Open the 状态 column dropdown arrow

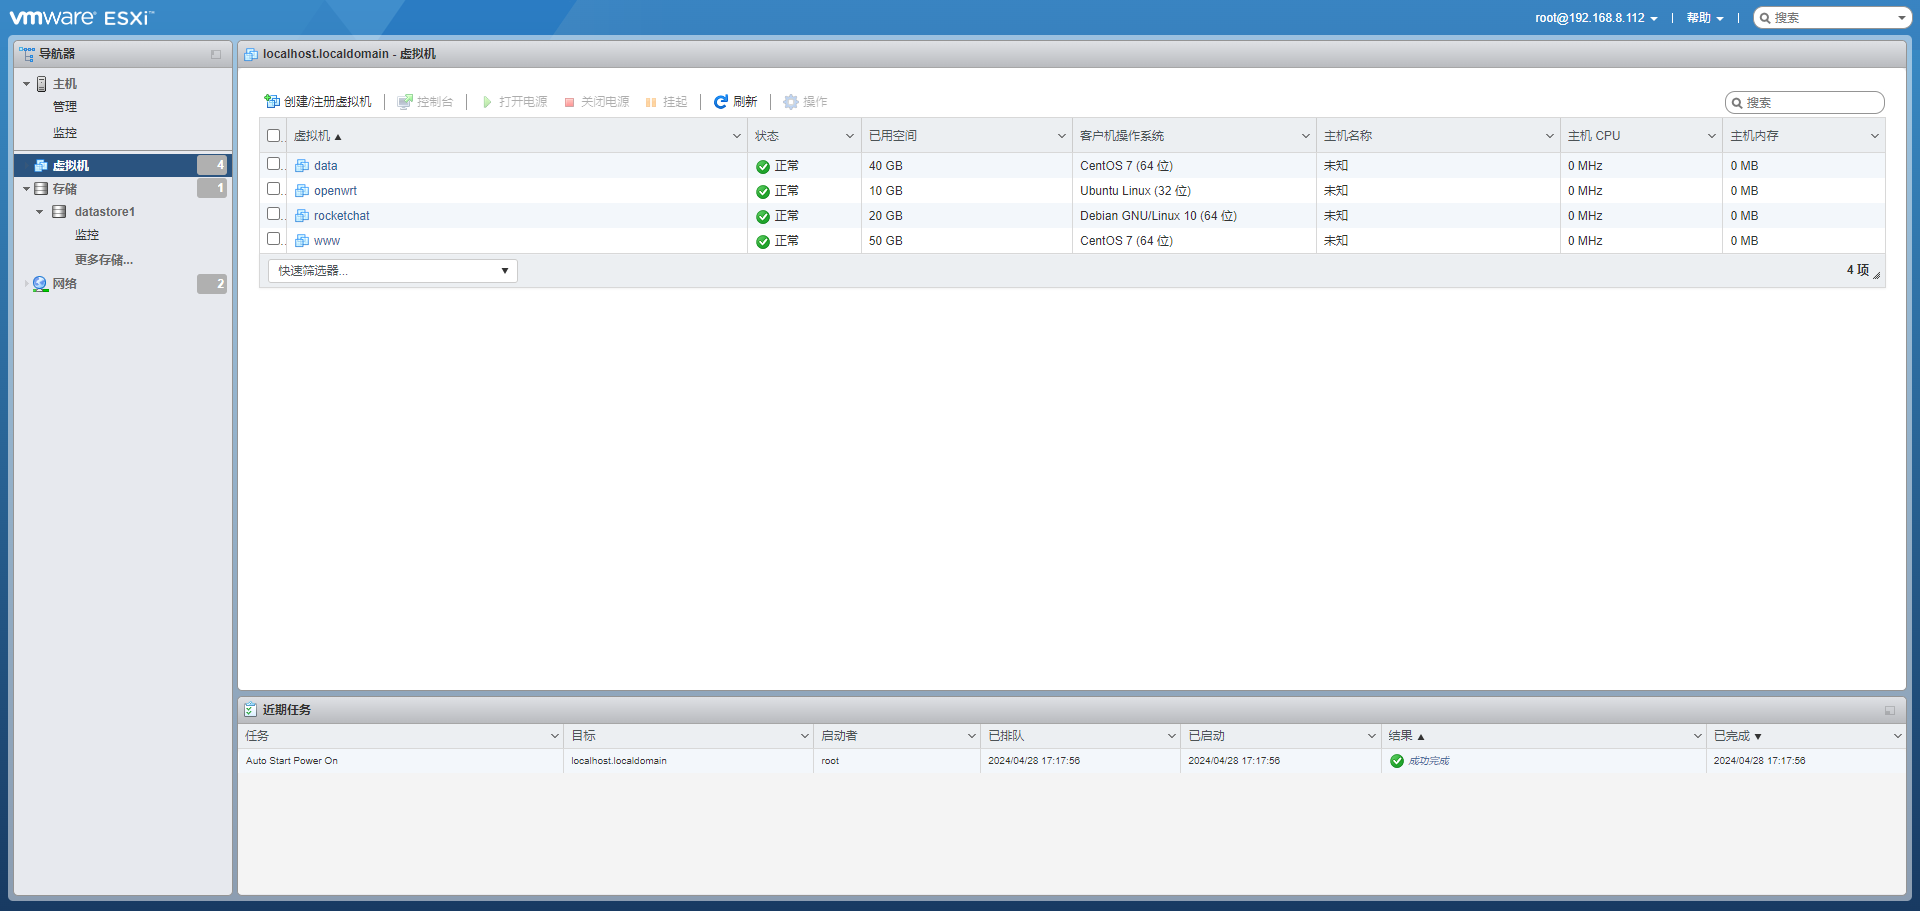tap(850, 136)
